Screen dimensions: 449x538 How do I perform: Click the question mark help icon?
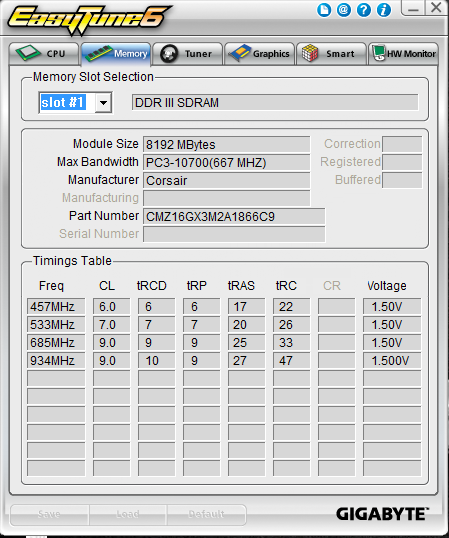(364, 10)
